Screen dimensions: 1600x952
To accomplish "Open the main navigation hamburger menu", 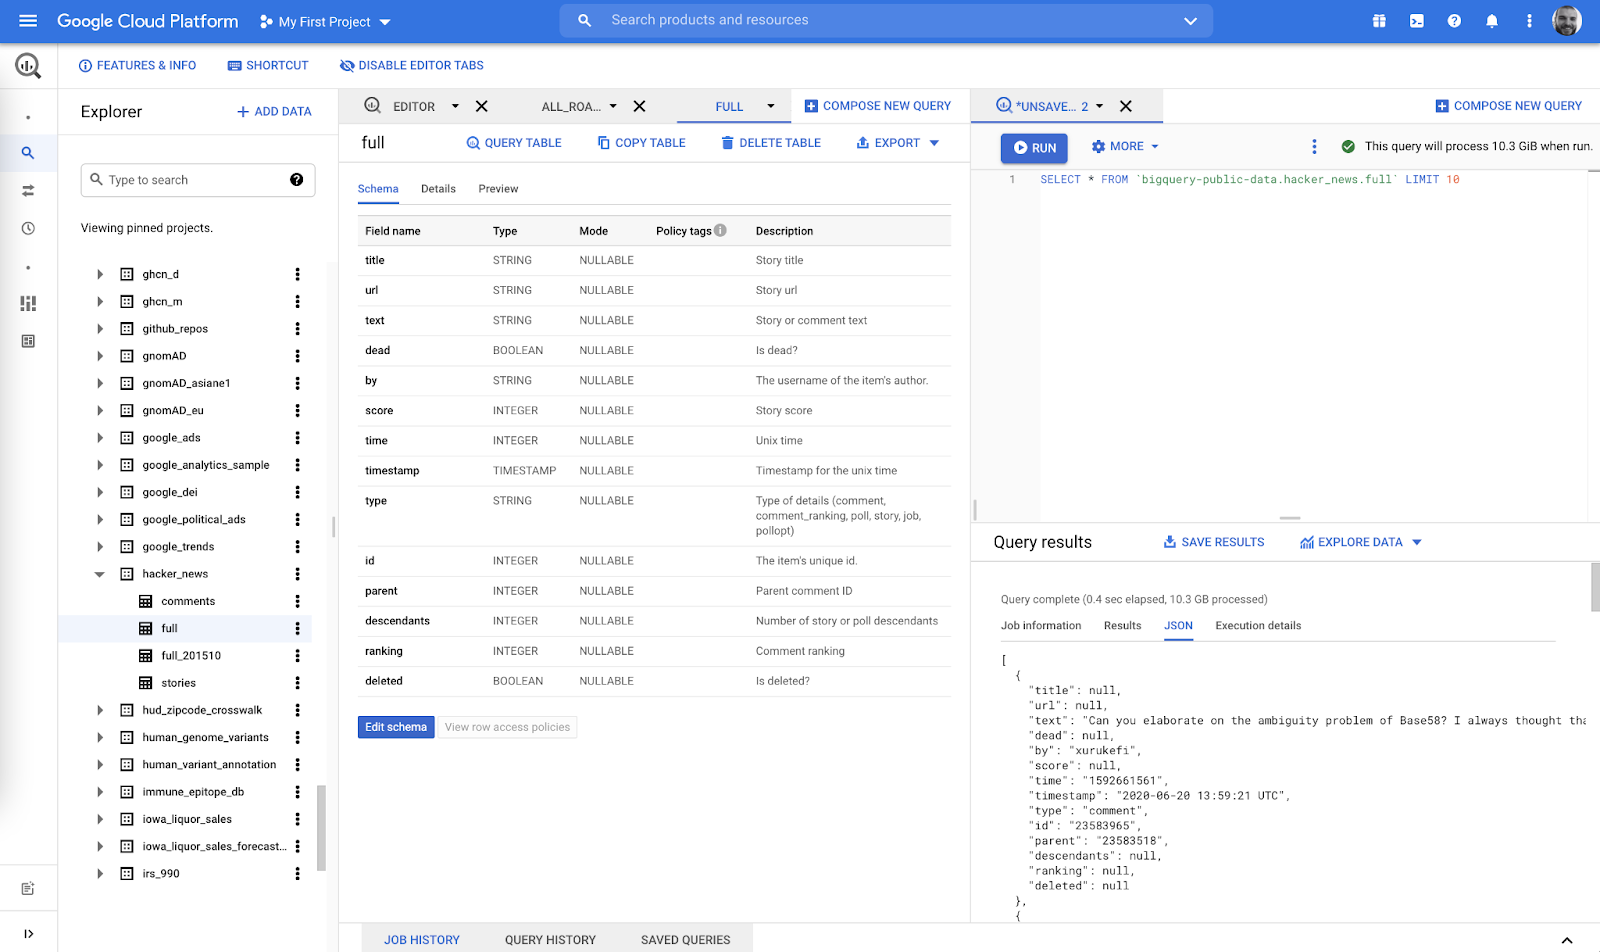I will (x=28, y=21).
